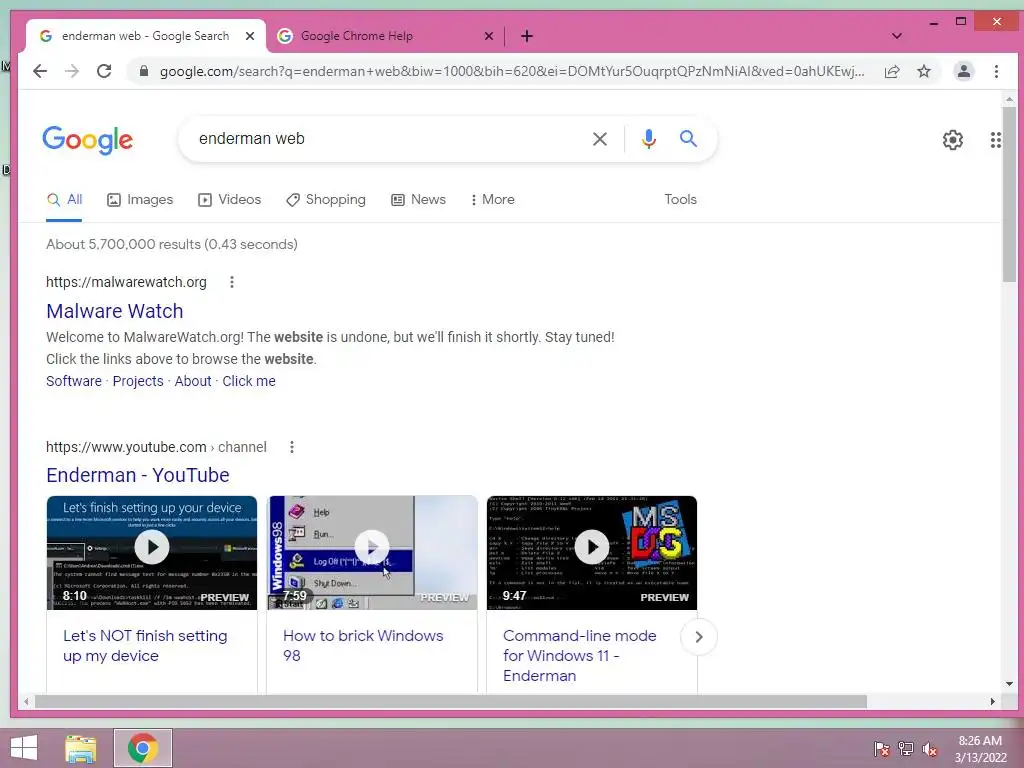This screenshot has height=768, width=1024.
Task: Play the 7:59 Windows 98 video thumbnail
Action: tap(372, 547)
